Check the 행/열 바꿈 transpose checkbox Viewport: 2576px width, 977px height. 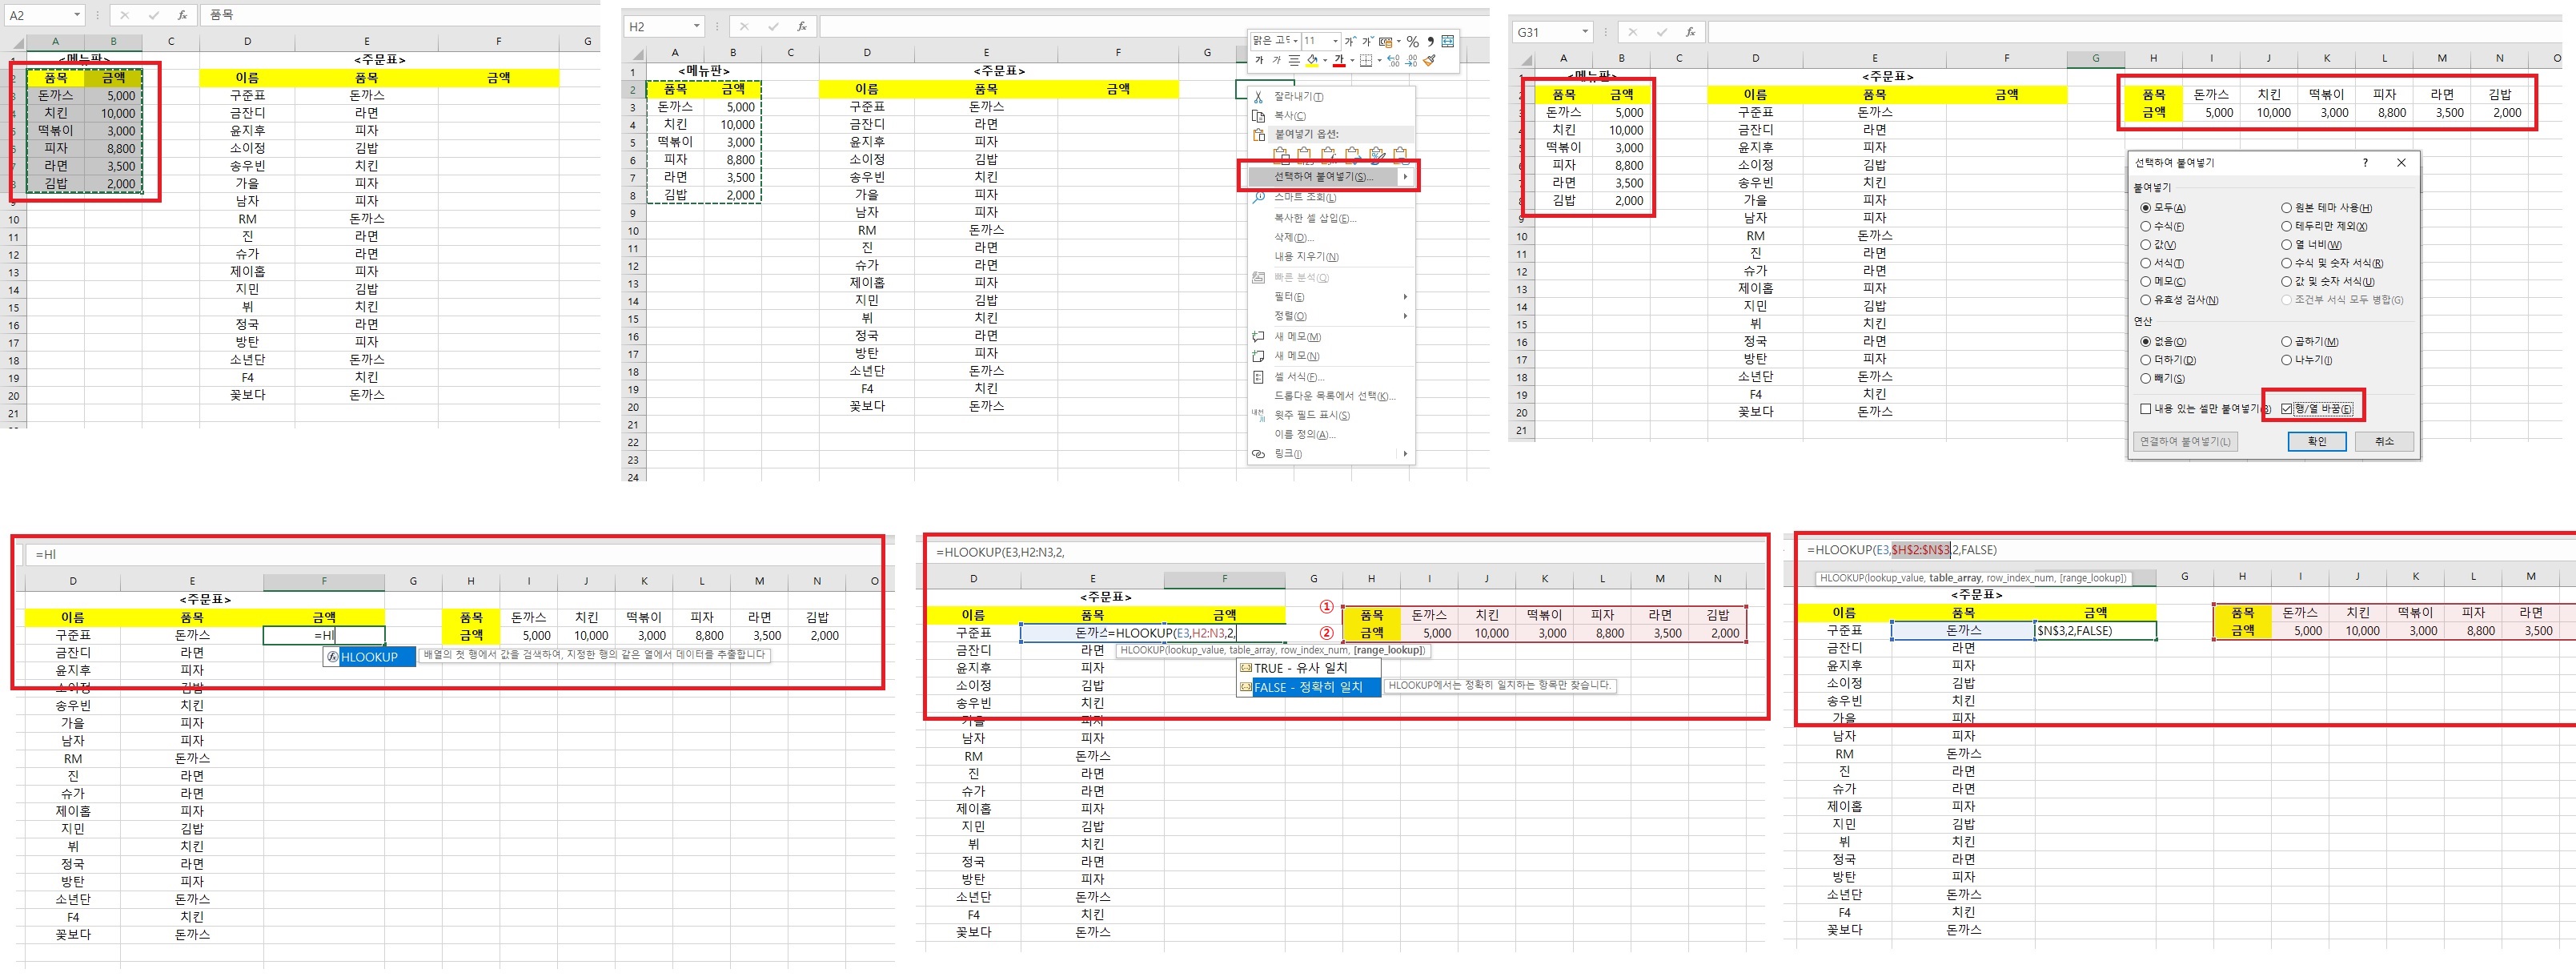pyautogui.click(x=2286, y=409)
